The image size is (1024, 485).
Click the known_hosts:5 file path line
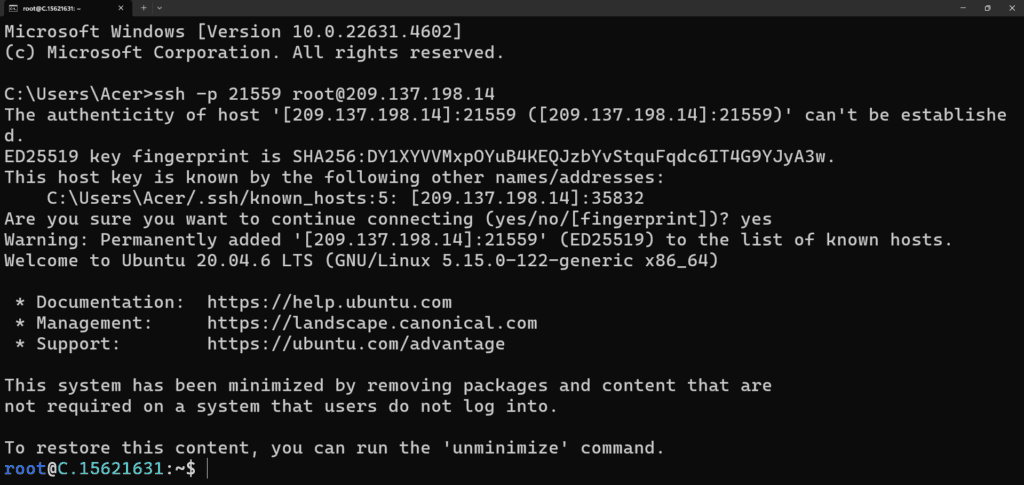click(x=345, y=198)
